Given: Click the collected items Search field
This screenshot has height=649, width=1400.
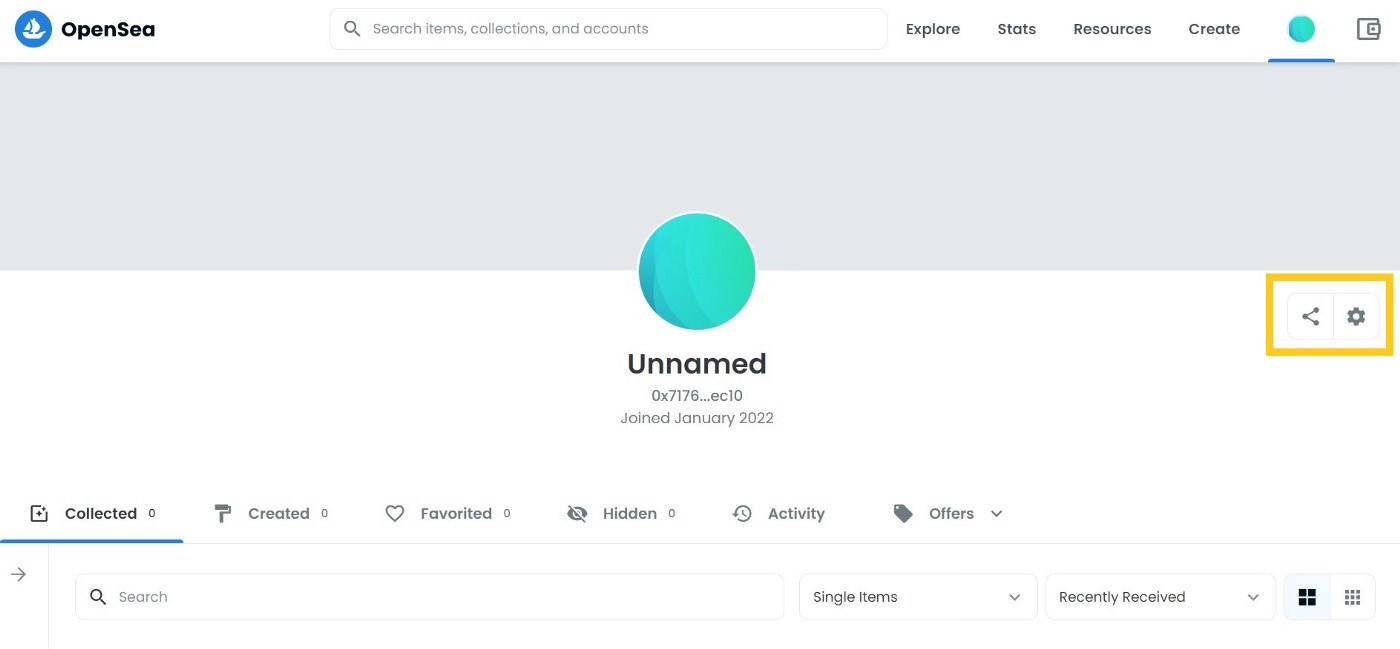Looking at the screenshot, I should tap(429, 597).
